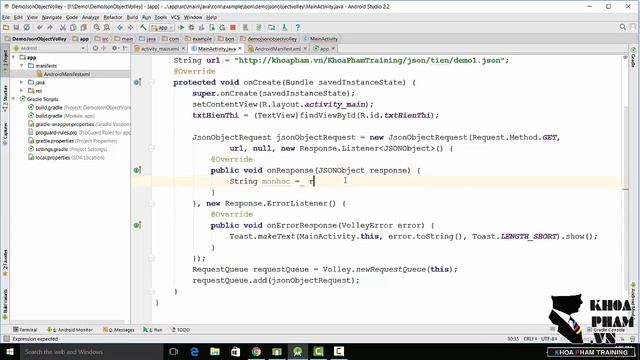This screenshot has width=640, height=360.
Task: Close the MainActivity.java editor tab
Action: pyautogui.click(x=240, y=49)
